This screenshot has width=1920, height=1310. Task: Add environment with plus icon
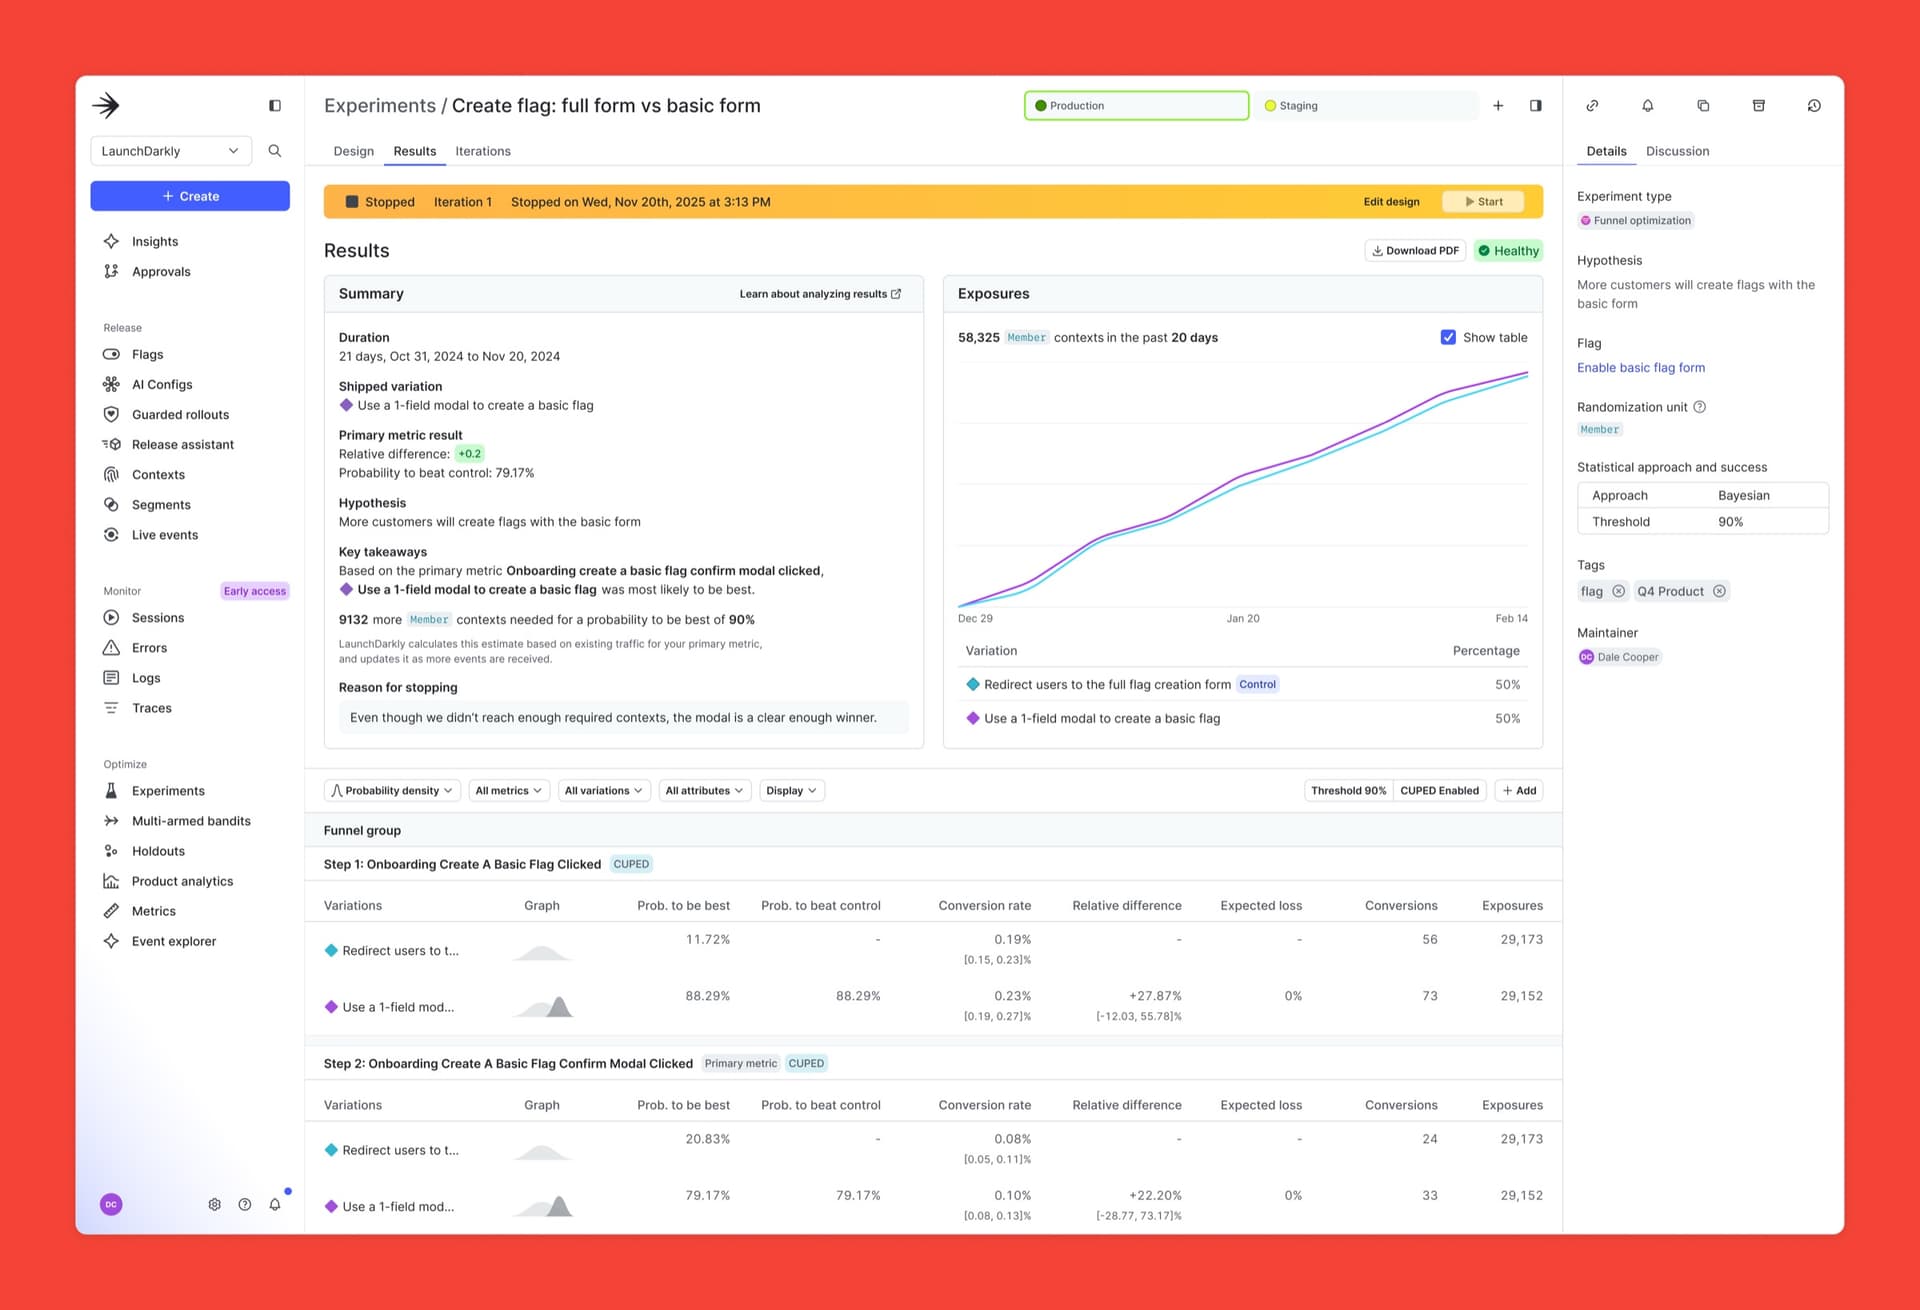point(1498,105)
